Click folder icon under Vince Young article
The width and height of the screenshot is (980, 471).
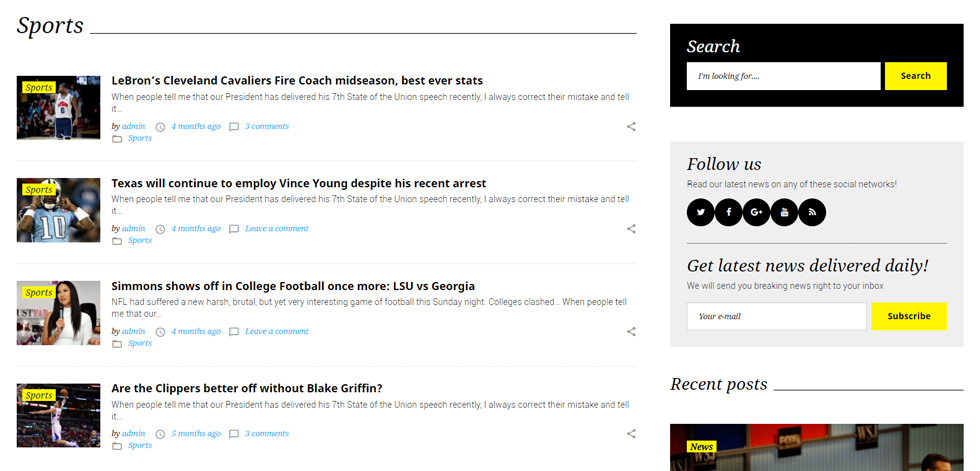(116, 241)
